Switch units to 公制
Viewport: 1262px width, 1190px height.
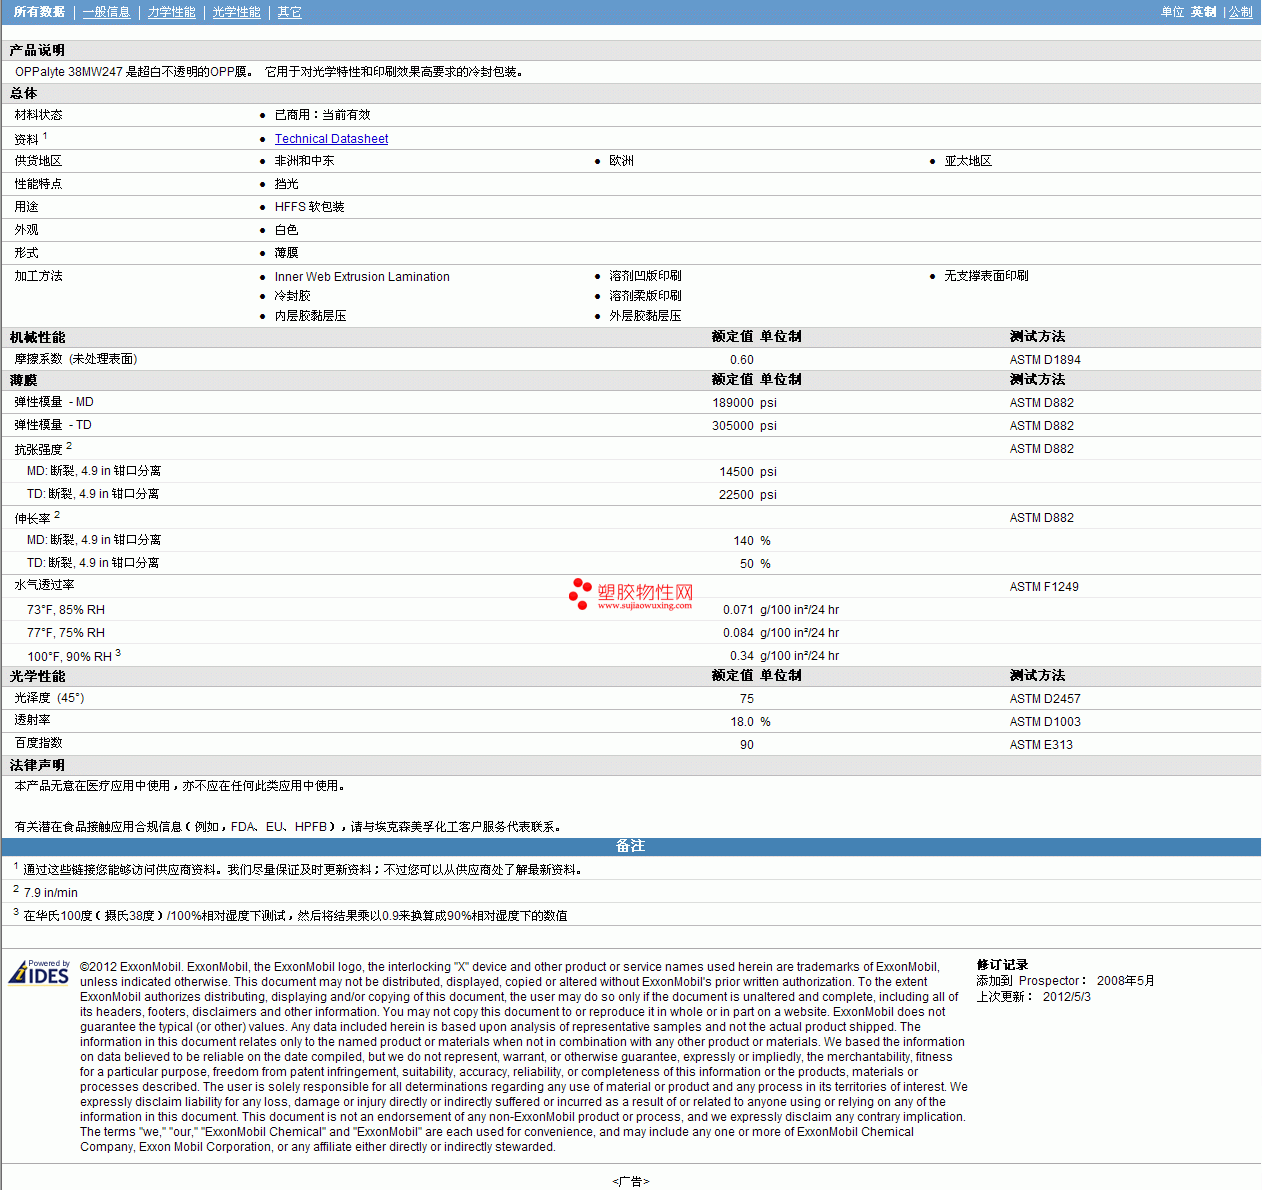(1240, 12)
